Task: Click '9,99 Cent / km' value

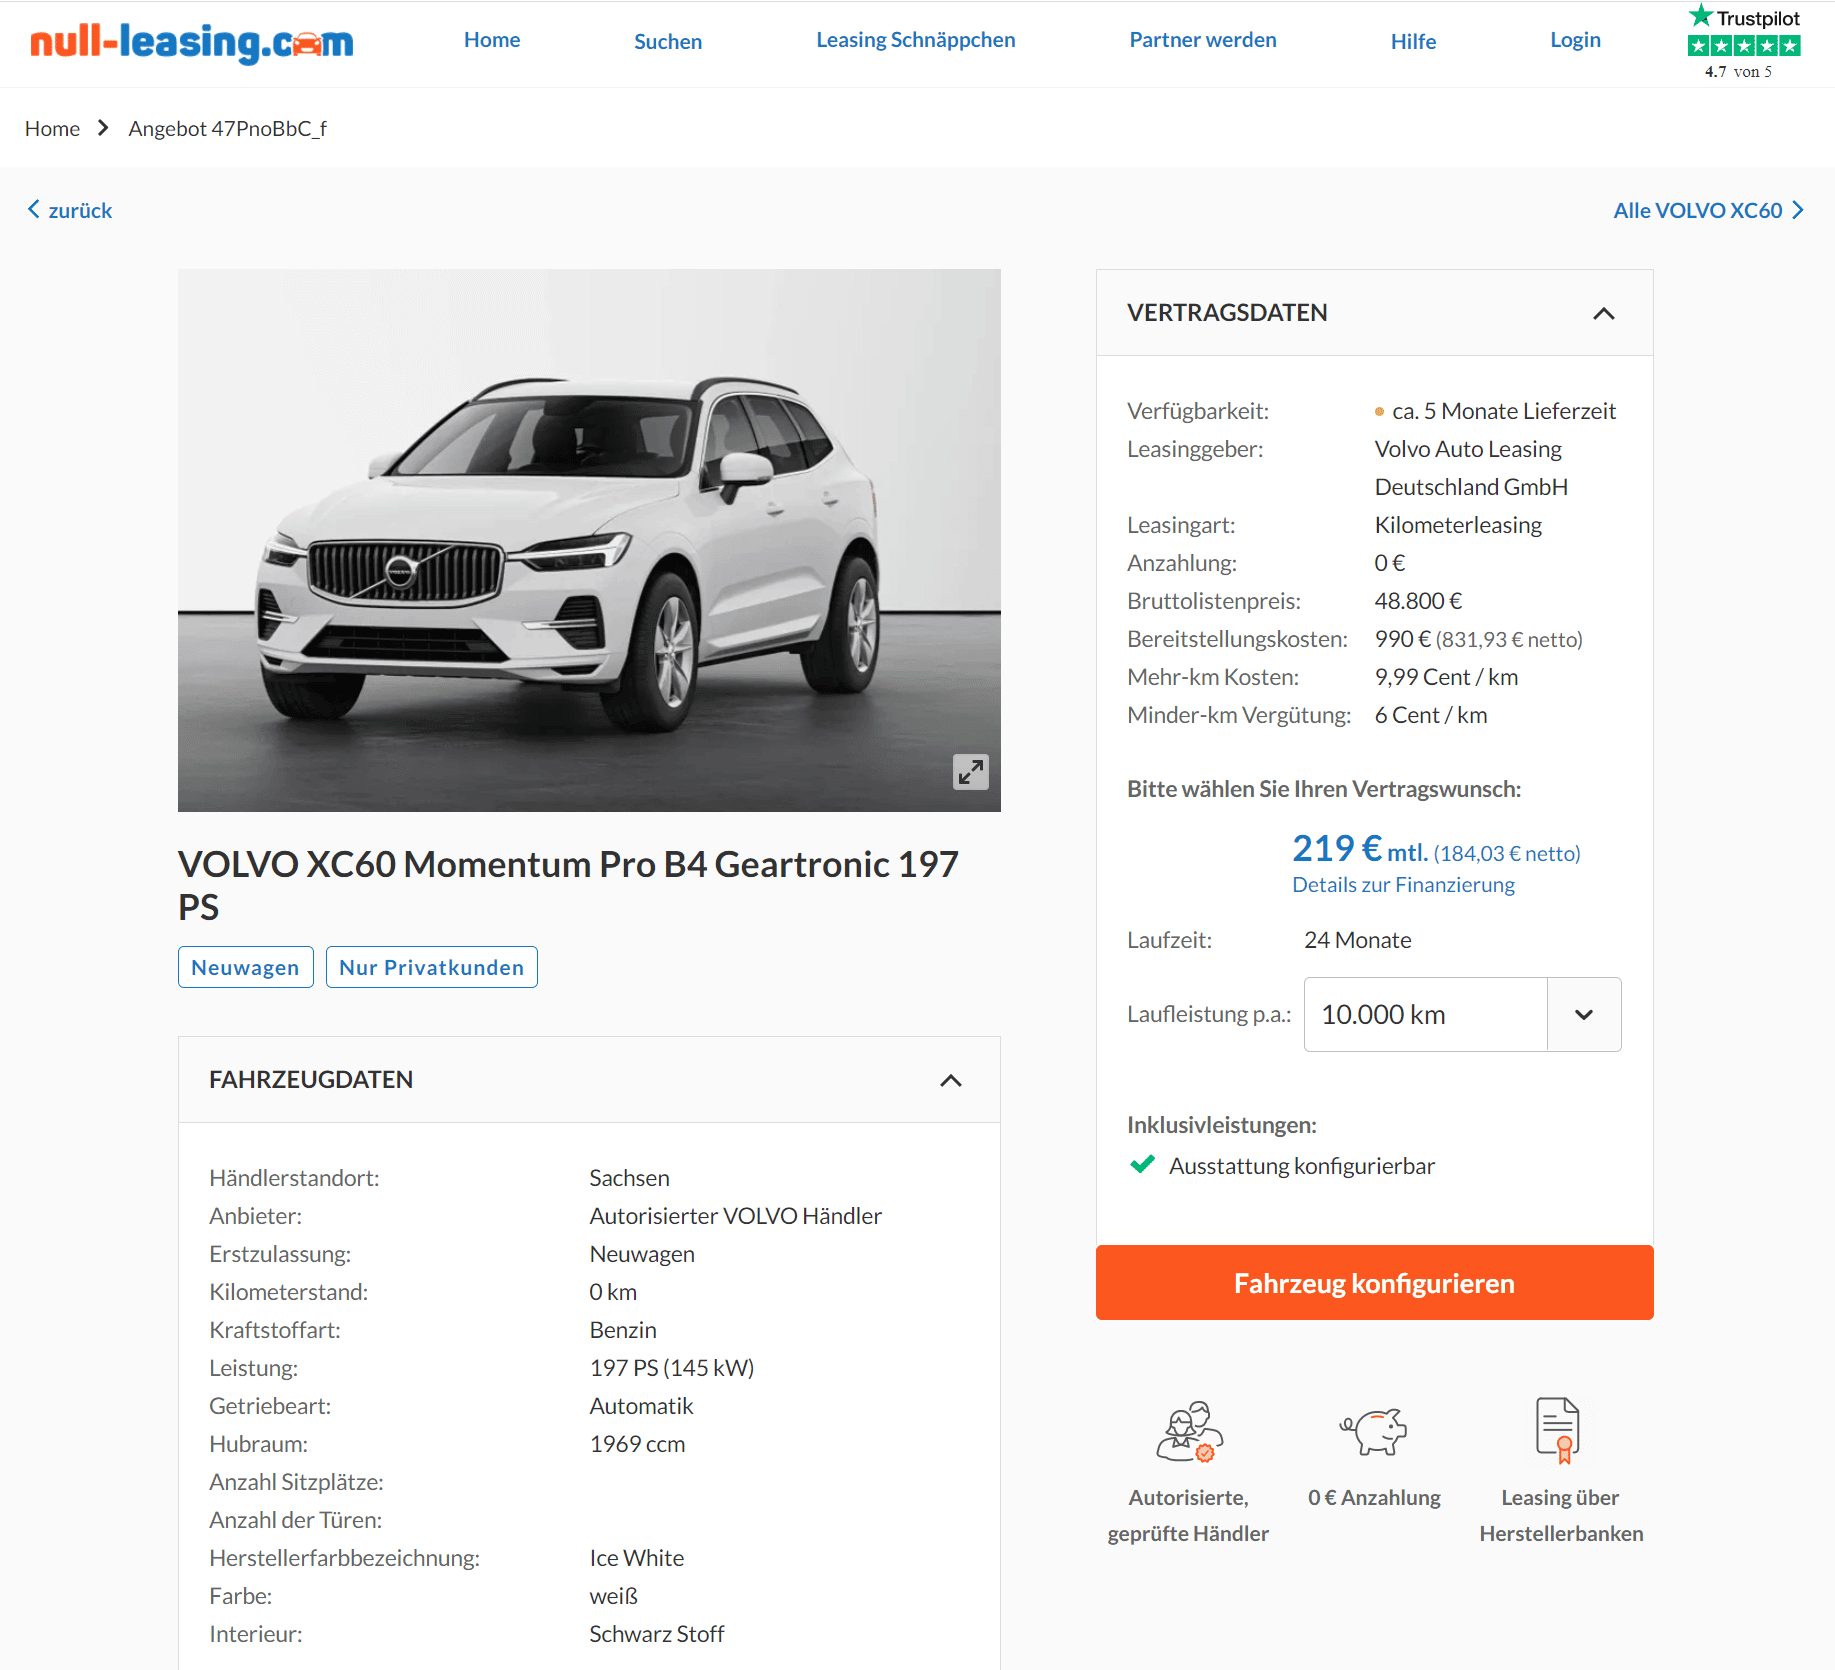Action: click(x=1446, y=677)
